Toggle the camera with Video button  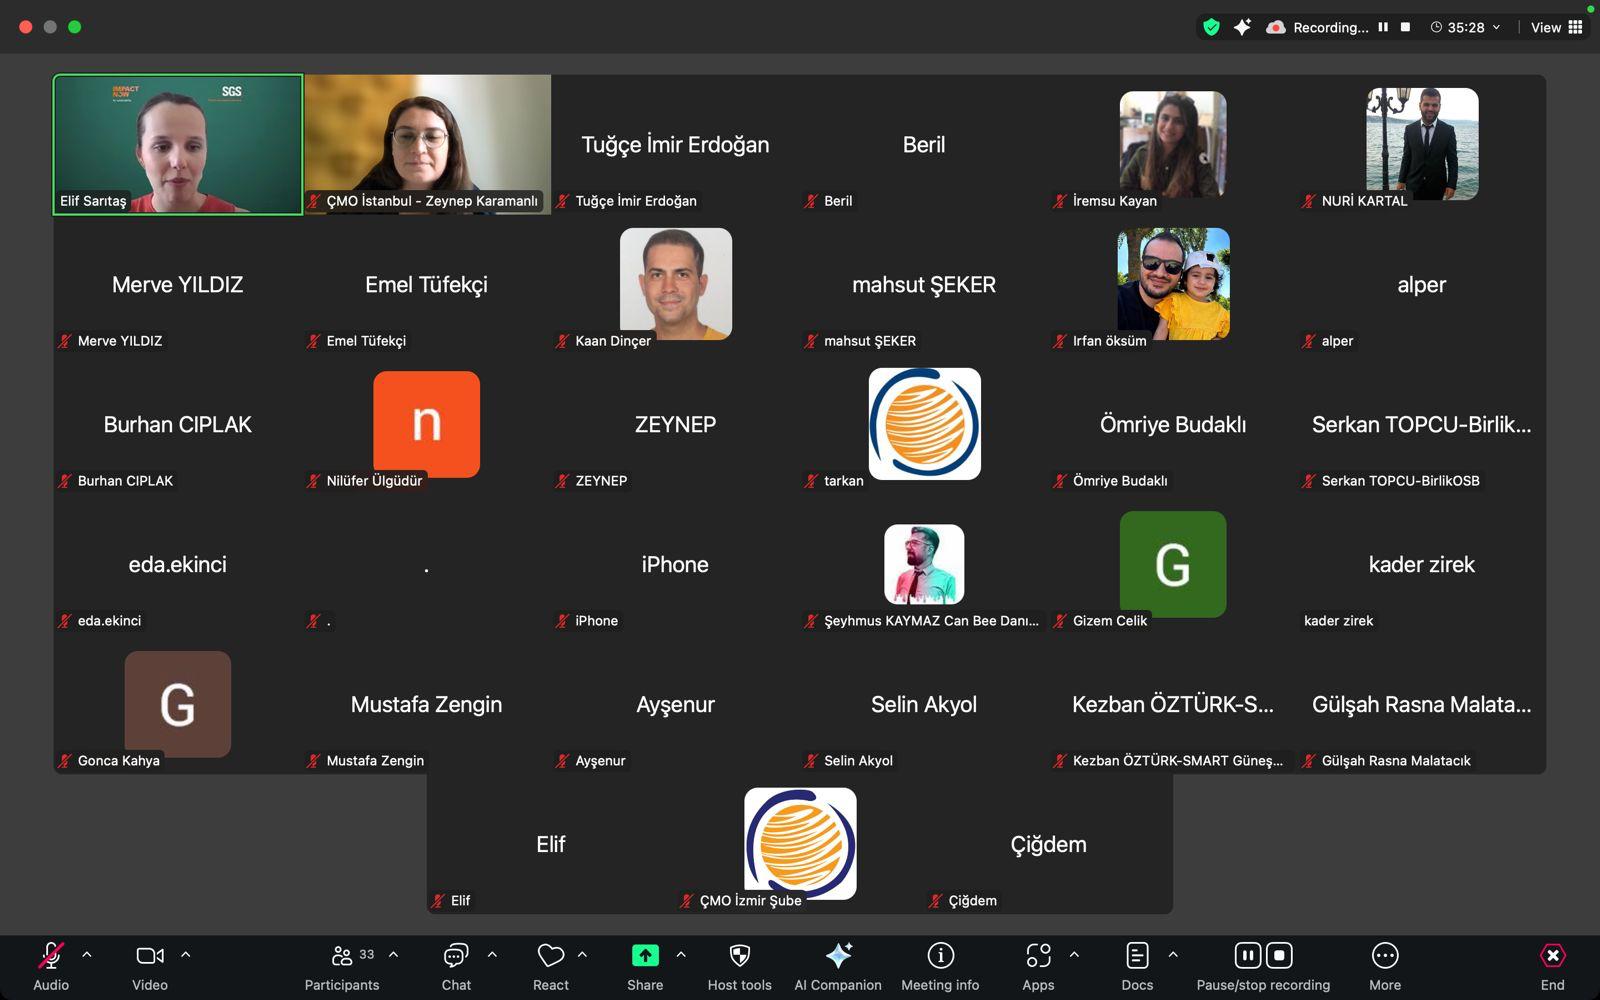click(150, 957)
